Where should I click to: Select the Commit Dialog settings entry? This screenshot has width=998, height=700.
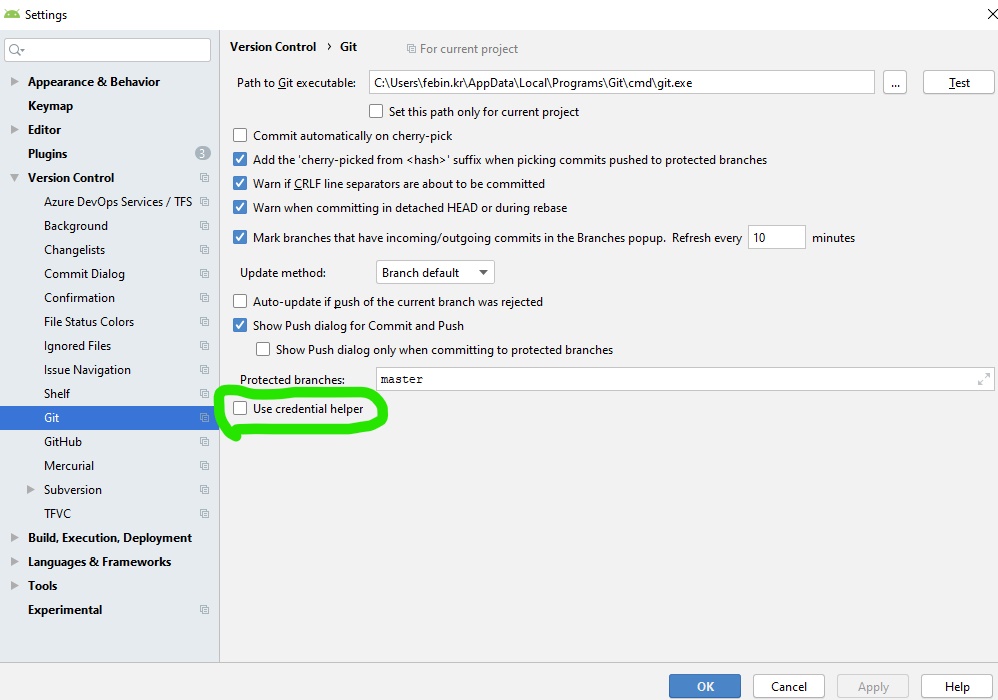pyautogui.click(x=84, y=274)
